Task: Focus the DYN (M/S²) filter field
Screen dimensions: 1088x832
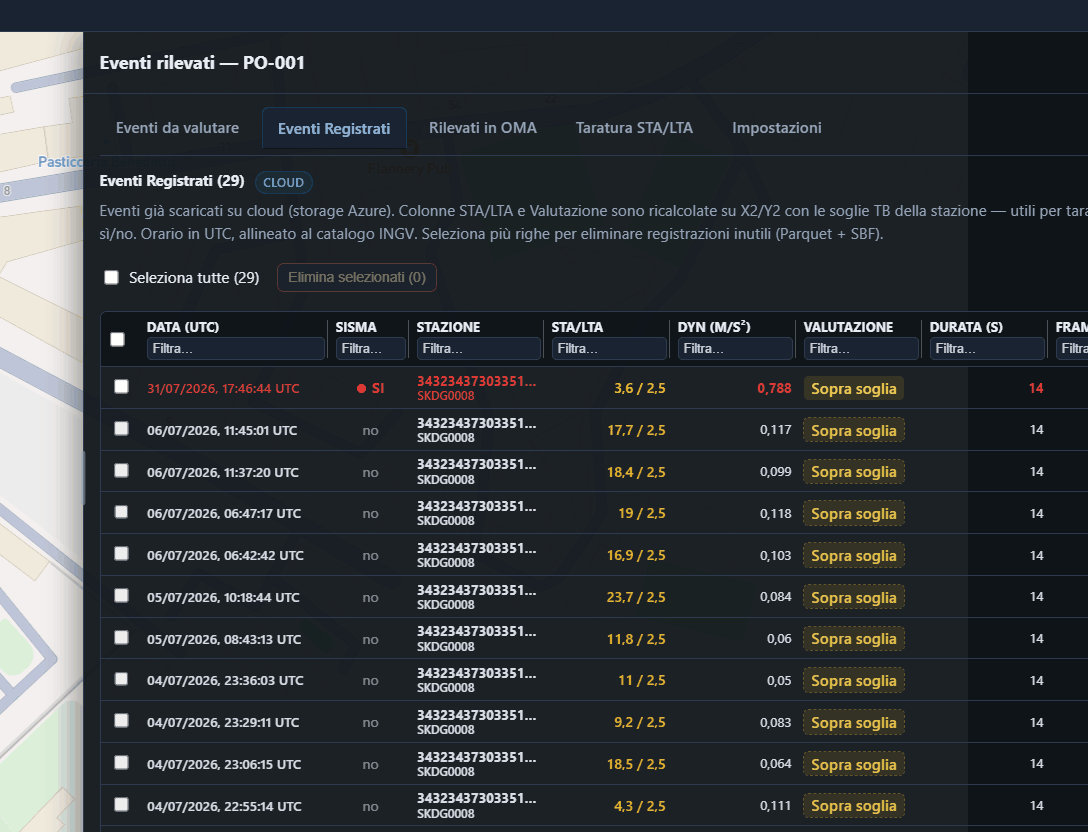Action: click(736, 348)
